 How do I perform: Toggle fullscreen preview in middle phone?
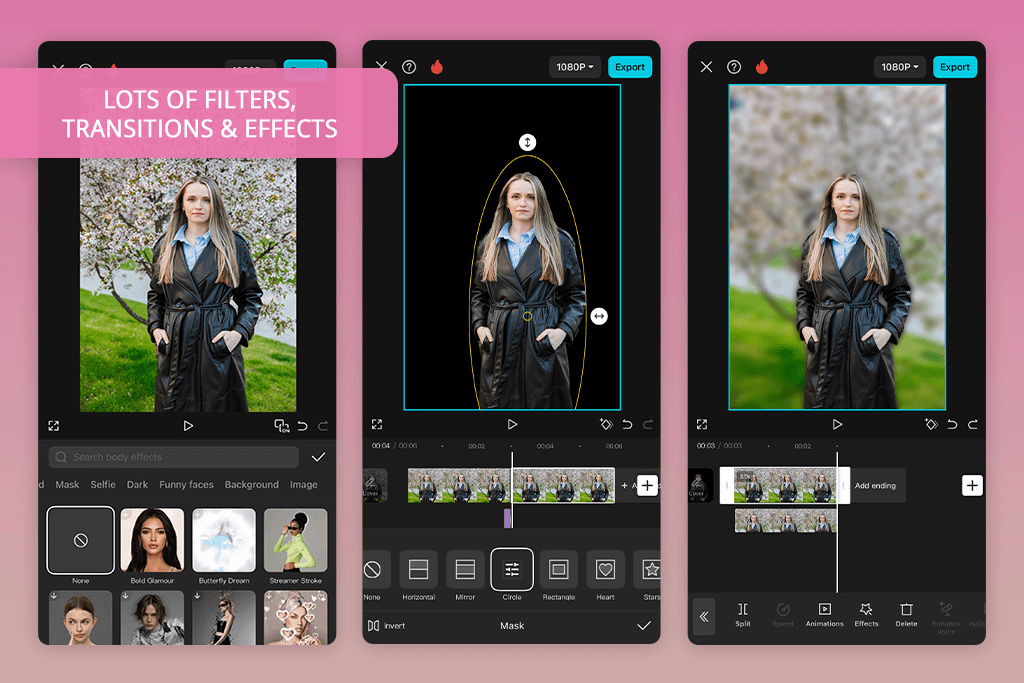coord(377,424)
